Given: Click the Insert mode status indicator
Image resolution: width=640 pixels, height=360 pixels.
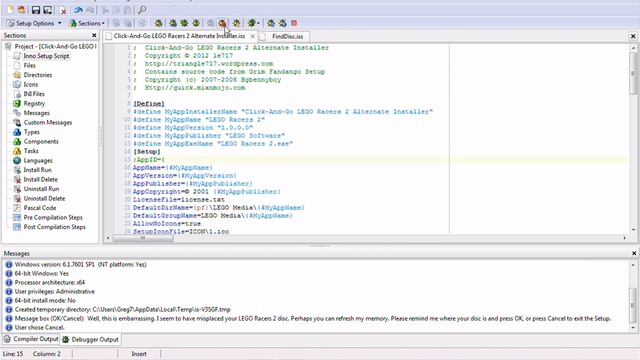Looking at the screenshot, I should (139, 354).
